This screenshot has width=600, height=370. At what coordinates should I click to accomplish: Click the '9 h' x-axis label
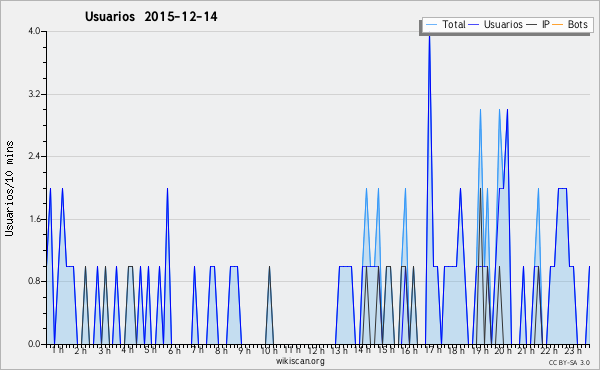point(244,351)
